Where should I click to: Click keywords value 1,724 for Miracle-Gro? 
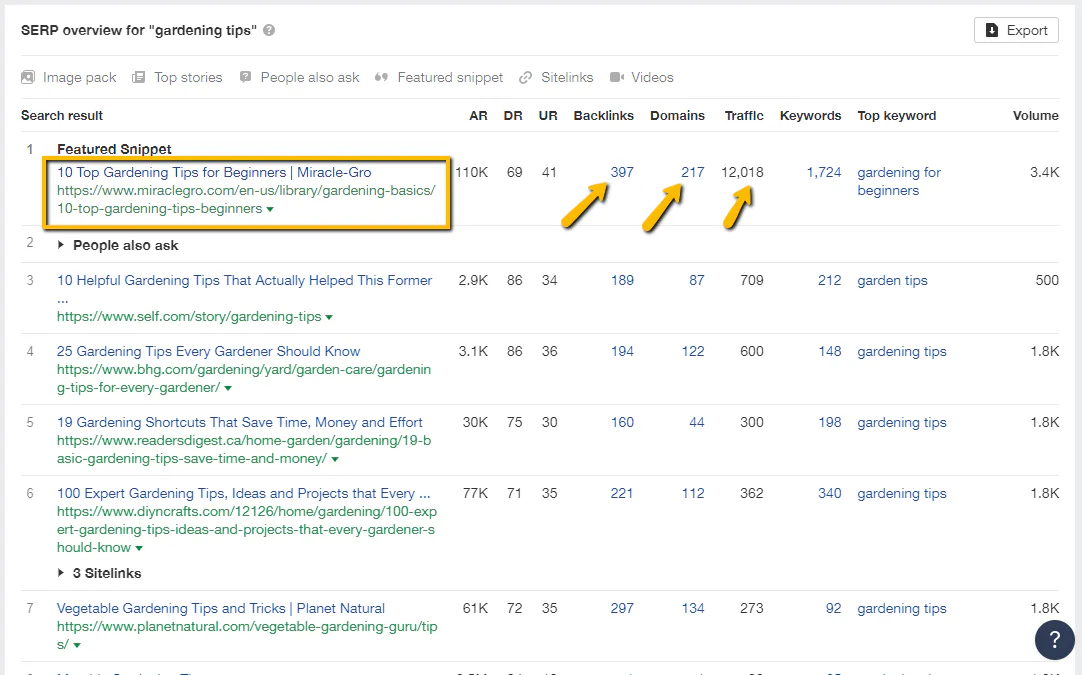[824, 172]
